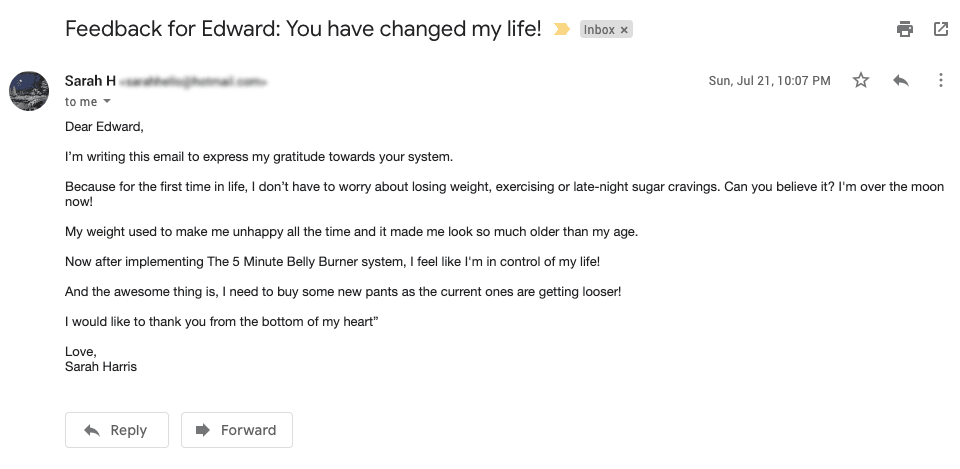Click Sarah H's profile avatar
This screenshot has height=469, width=960.
pyautogui.click(x=30, y=91)
